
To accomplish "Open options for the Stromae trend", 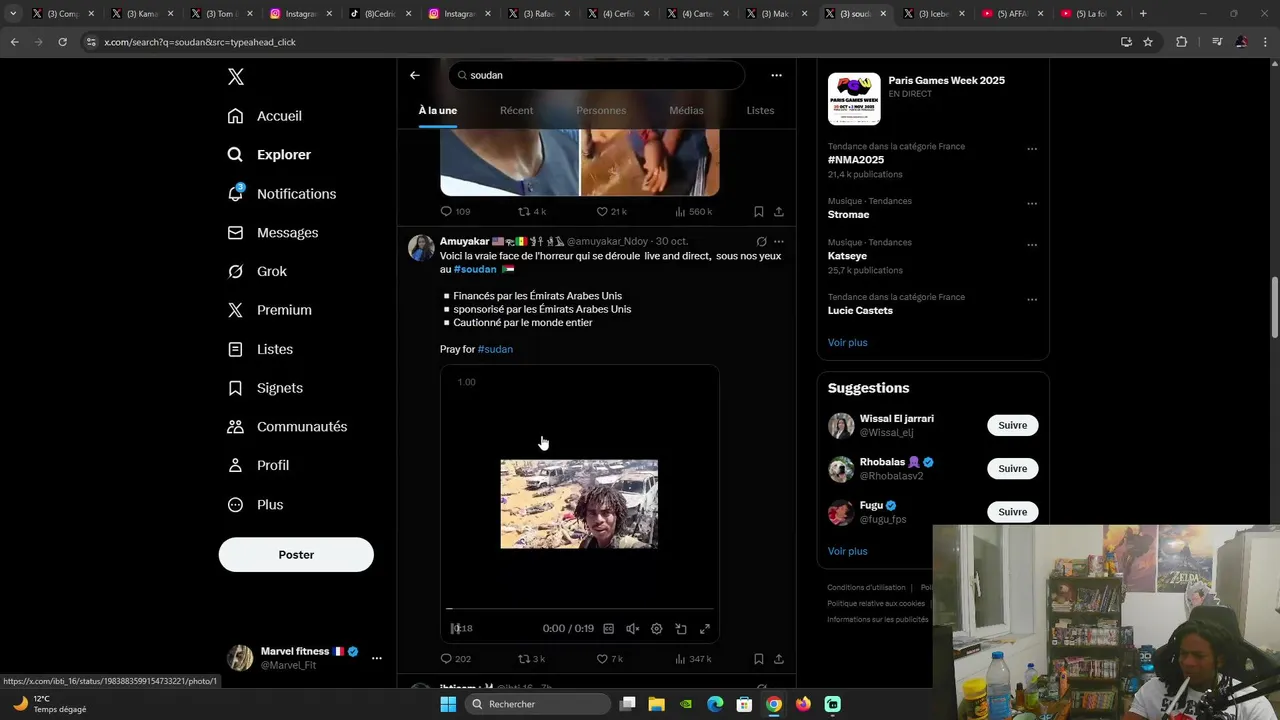I will (1032, 204).
